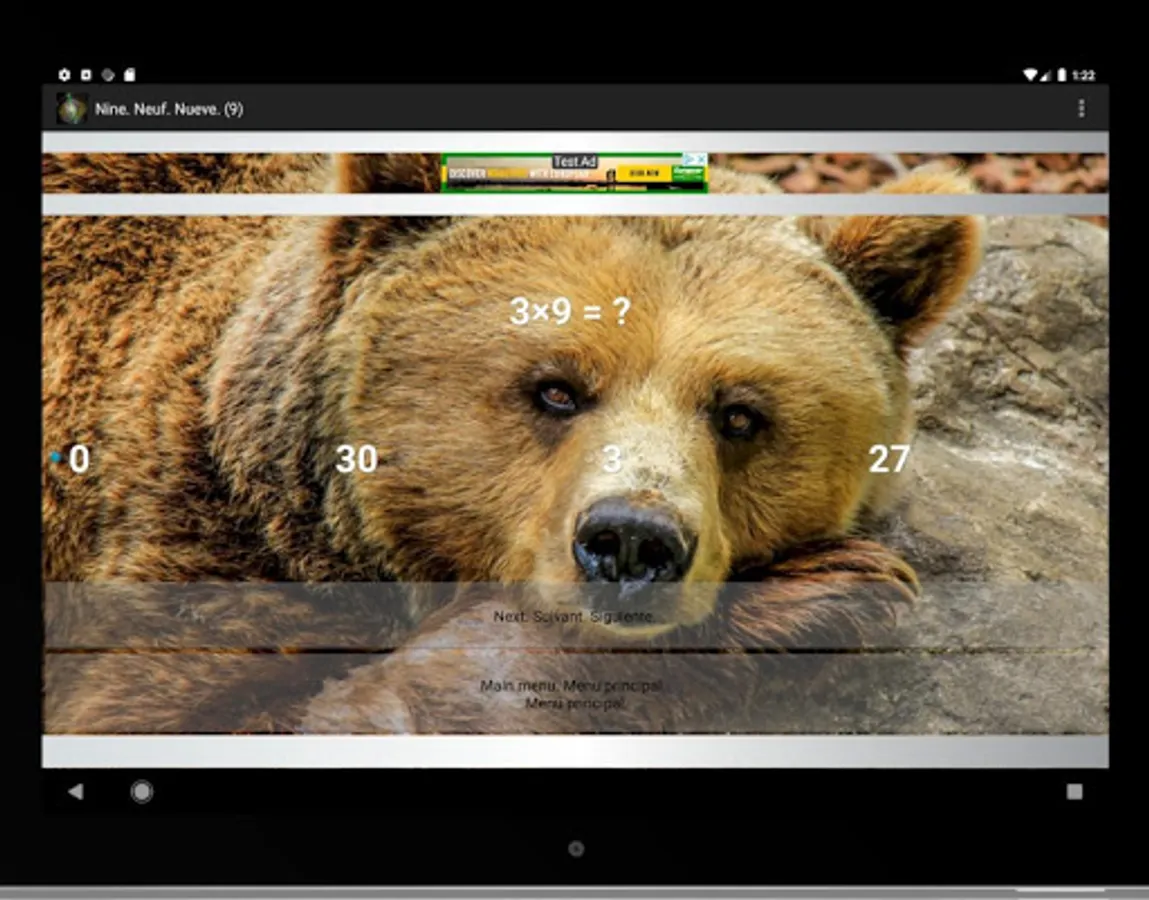Viewport: 1149px width, 900px height.
Task: Select radio answer 27
Action: pos(889,459)
